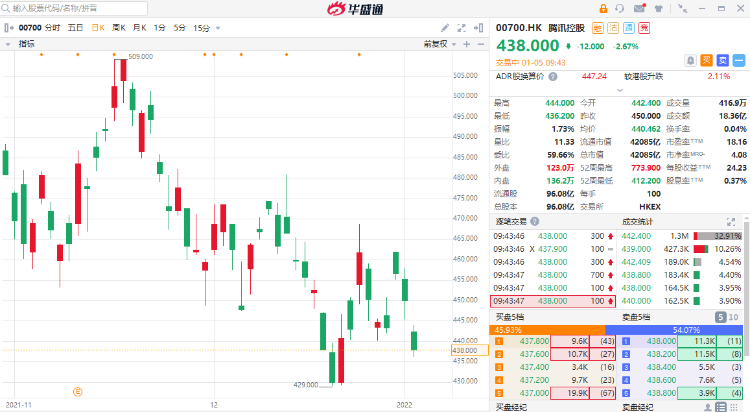Screen dimensions: 750x412
Task: Expand quote details chevron below ADR row
Action: (620, 90)
